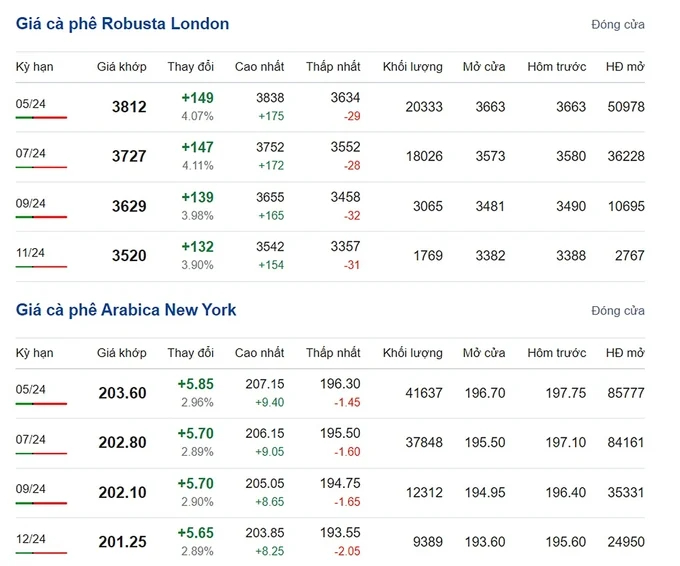Click the open interest value 2767
680x566 pixels.
[630, 255]
